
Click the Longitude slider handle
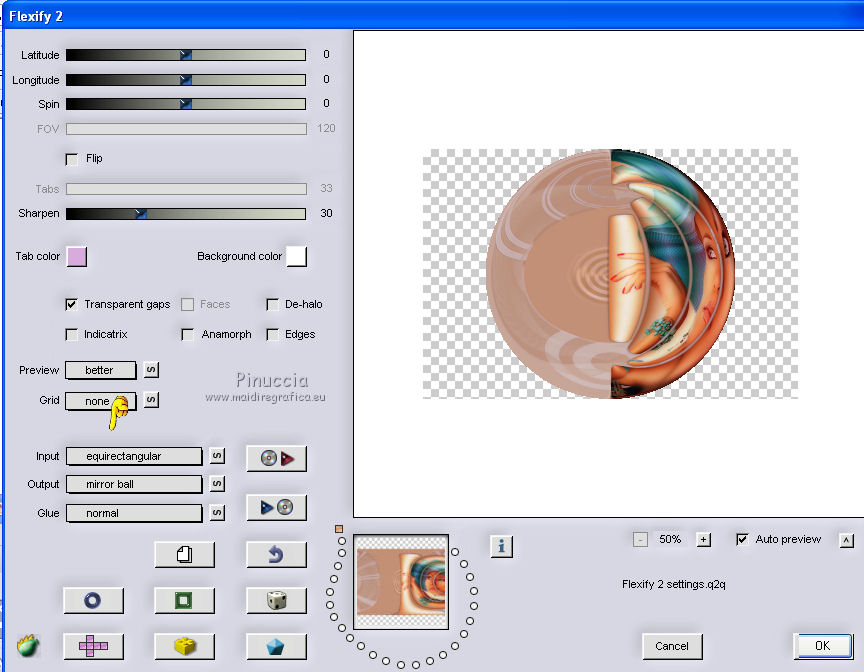[x=186, y=80]
